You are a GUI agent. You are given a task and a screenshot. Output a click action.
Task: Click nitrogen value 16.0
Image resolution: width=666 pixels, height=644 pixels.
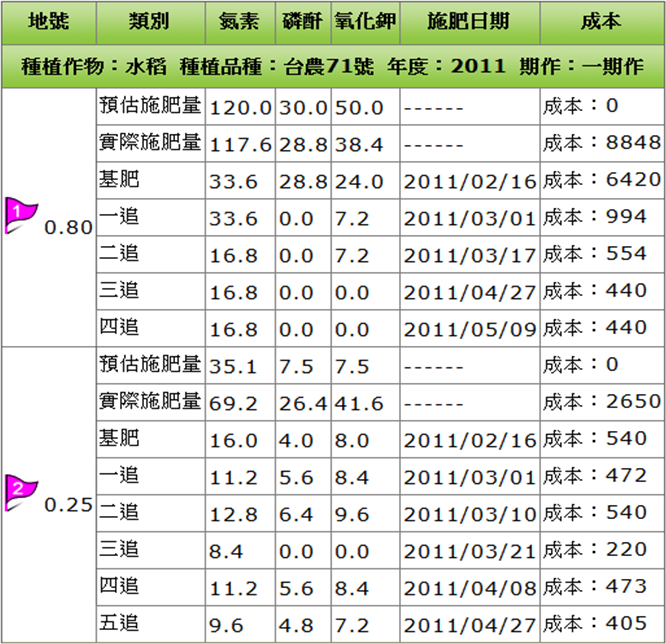(233, 441)
